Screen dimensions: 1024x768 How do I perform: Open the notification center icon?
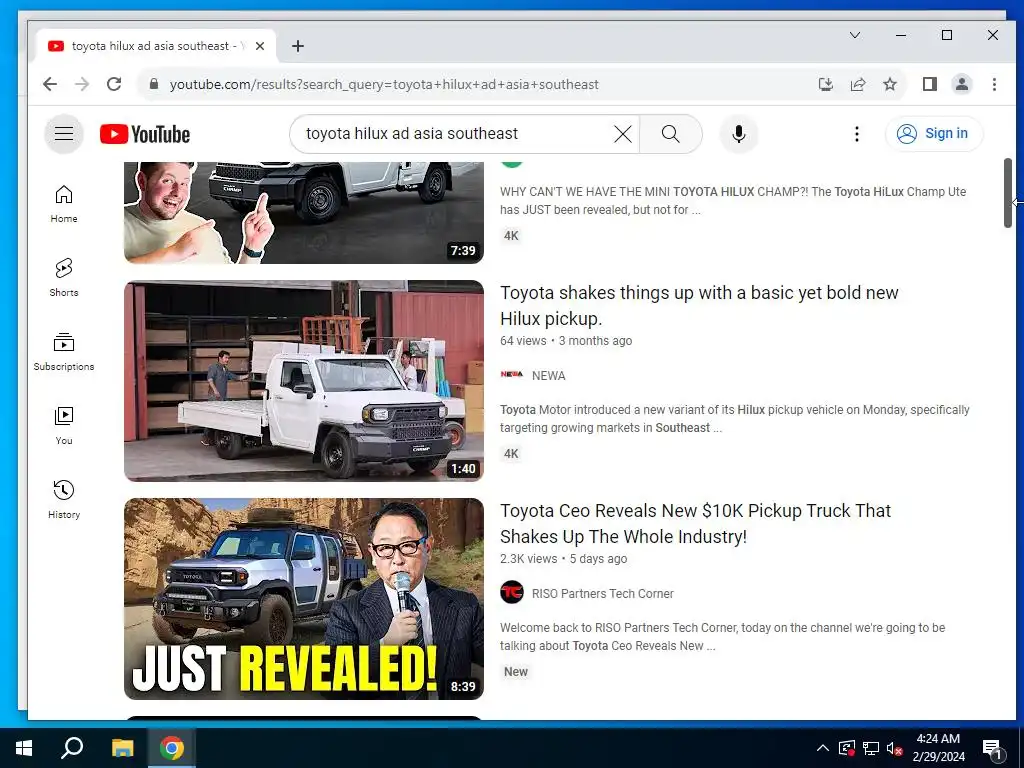coord(992,748)
